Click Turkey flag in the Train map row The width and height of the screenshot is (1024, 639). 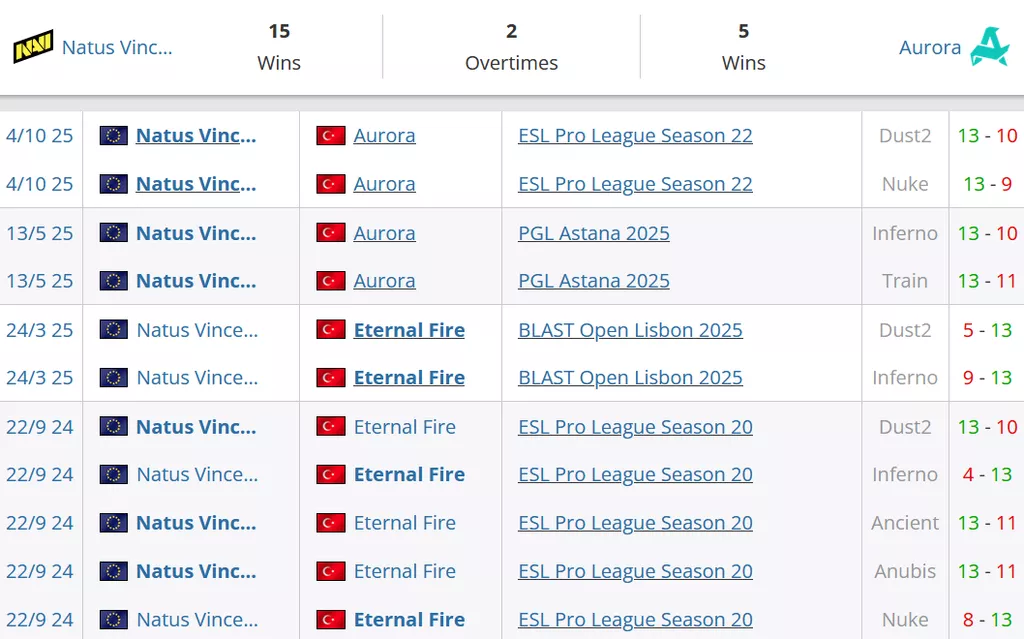point(331,281)
